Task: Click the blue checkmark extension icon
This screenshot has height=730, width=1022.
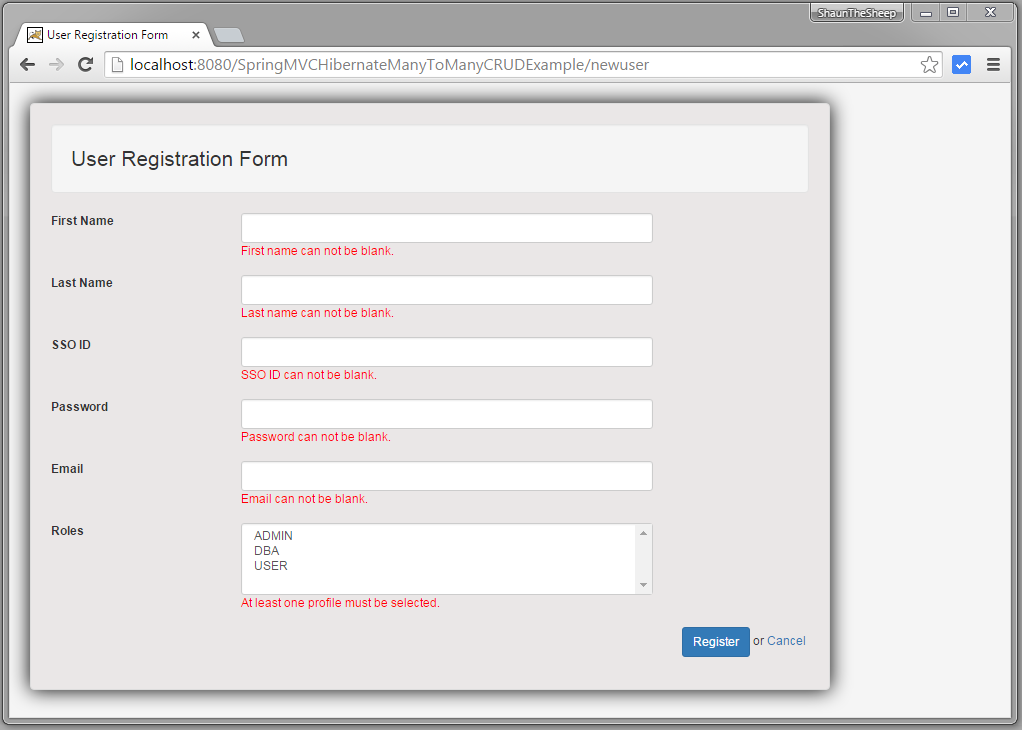Action: (x=961, y=64)
